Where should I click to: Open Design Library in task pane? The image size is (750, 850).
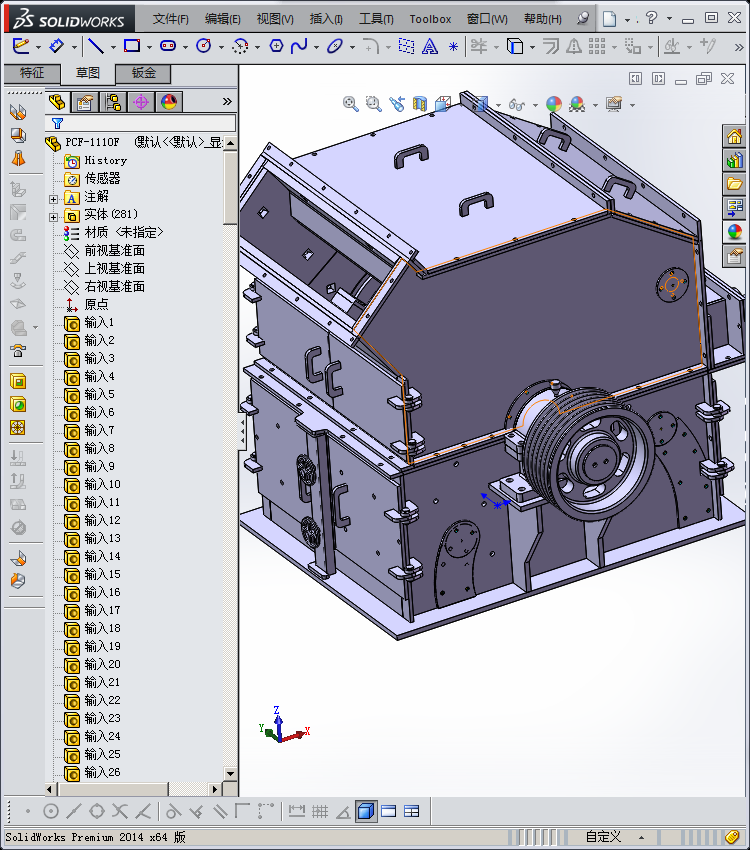pos(734,160)
